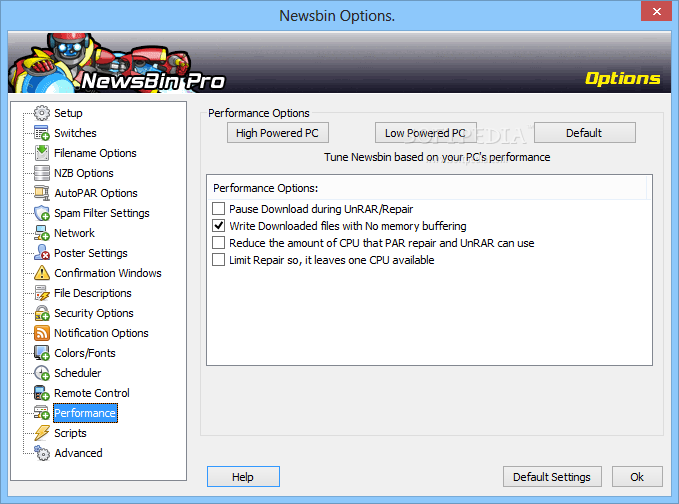Select Network in the tree
Viewport: 679px width, 504px height.
(74, 233)
